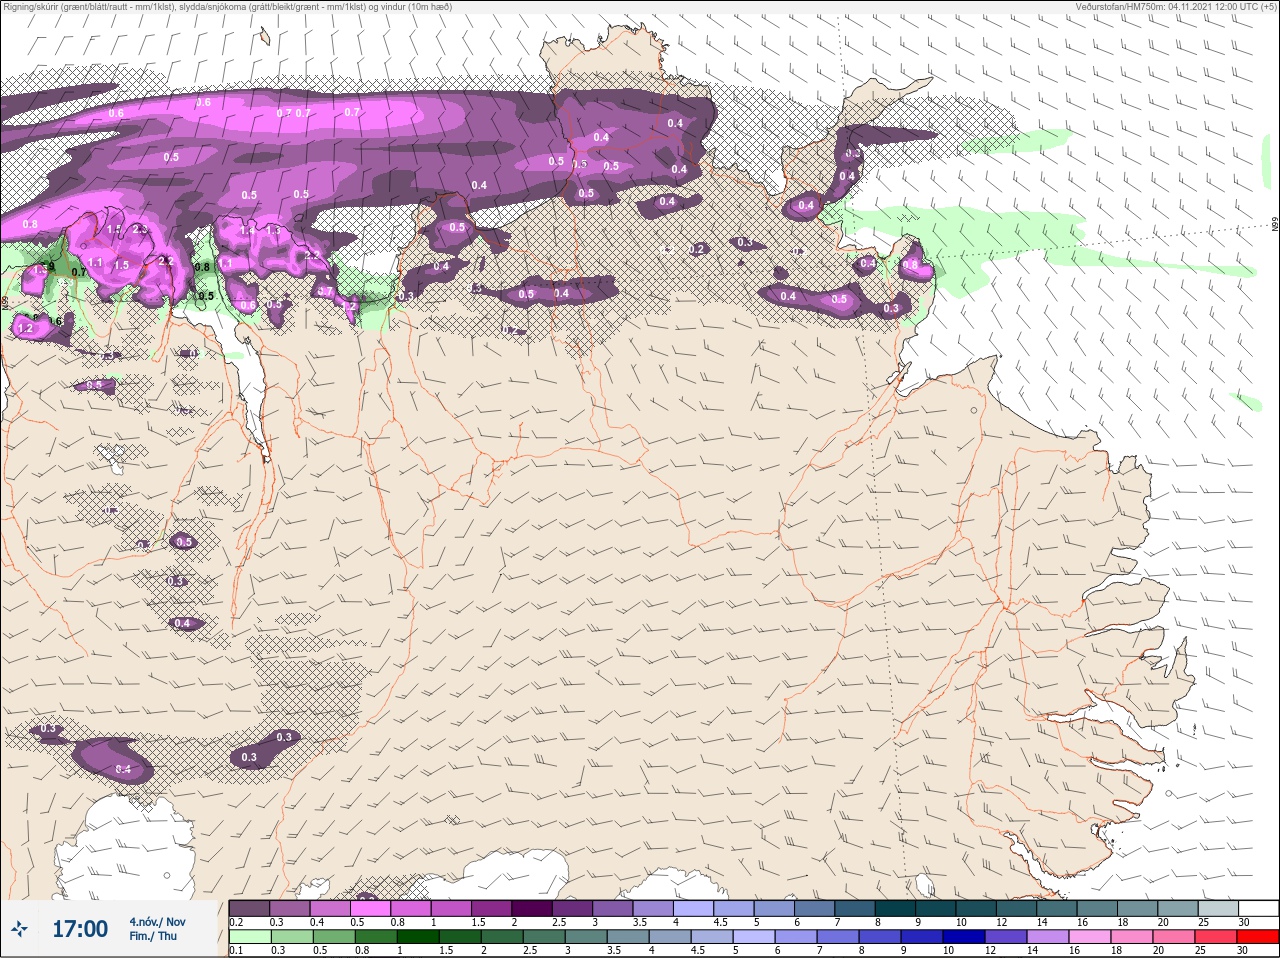Select darkest purple upper-scale swatch labeled 2

[532, 908]
